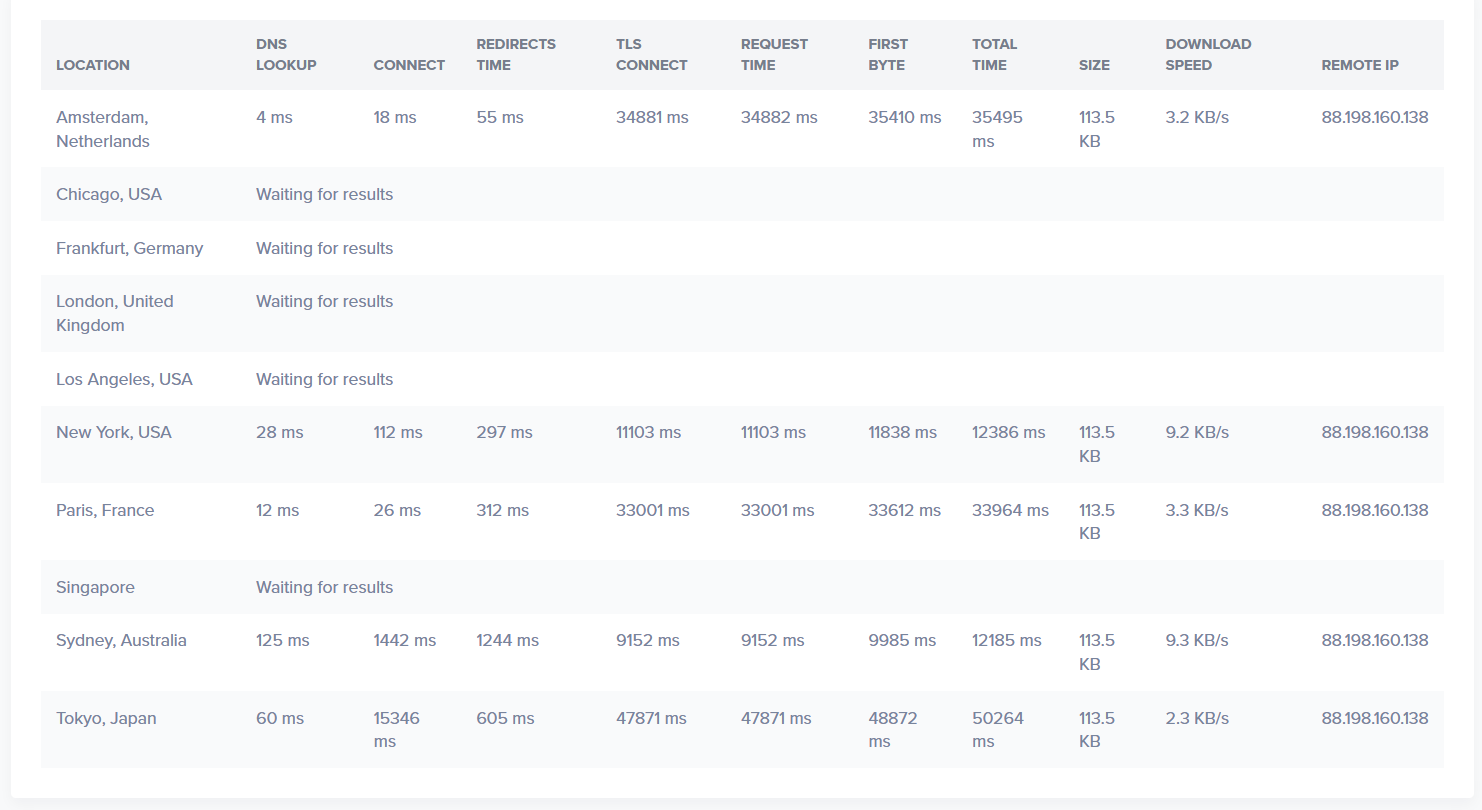Click the TLS CONNECT column header
This screenshot has height=810, width=1482.
(x=652, y=54)
